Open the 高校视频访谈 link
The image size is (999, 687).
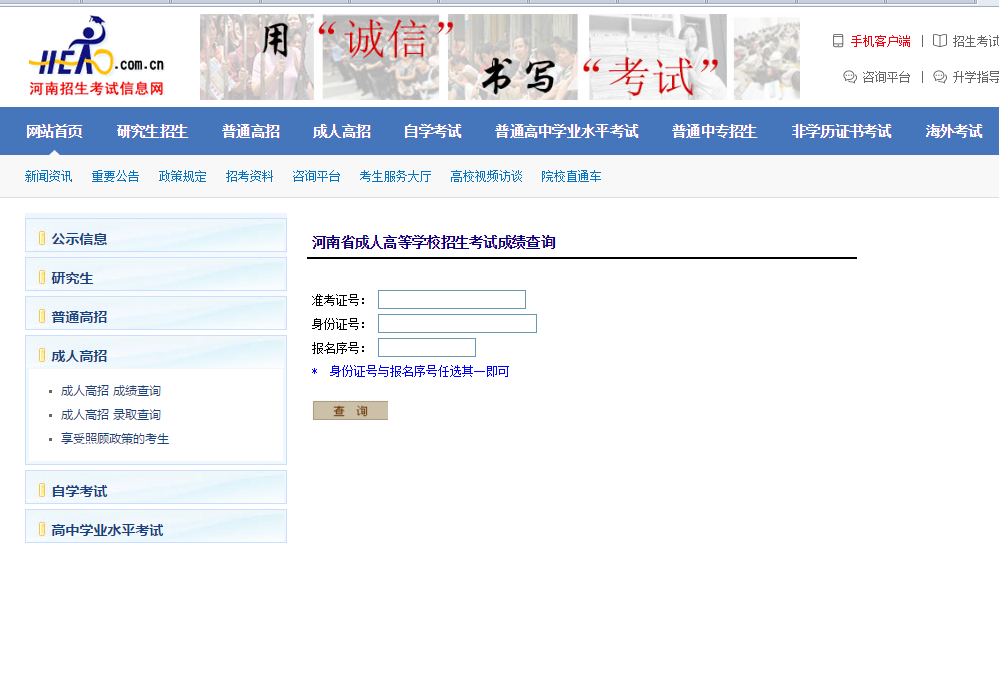pyautogui.click(x=486, y=177)
